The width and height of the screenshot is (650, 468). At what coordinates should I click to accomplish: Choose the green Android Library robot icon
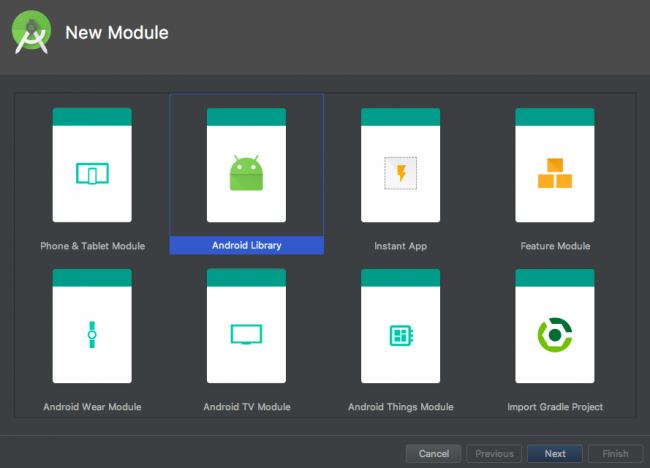pos(246,173)
